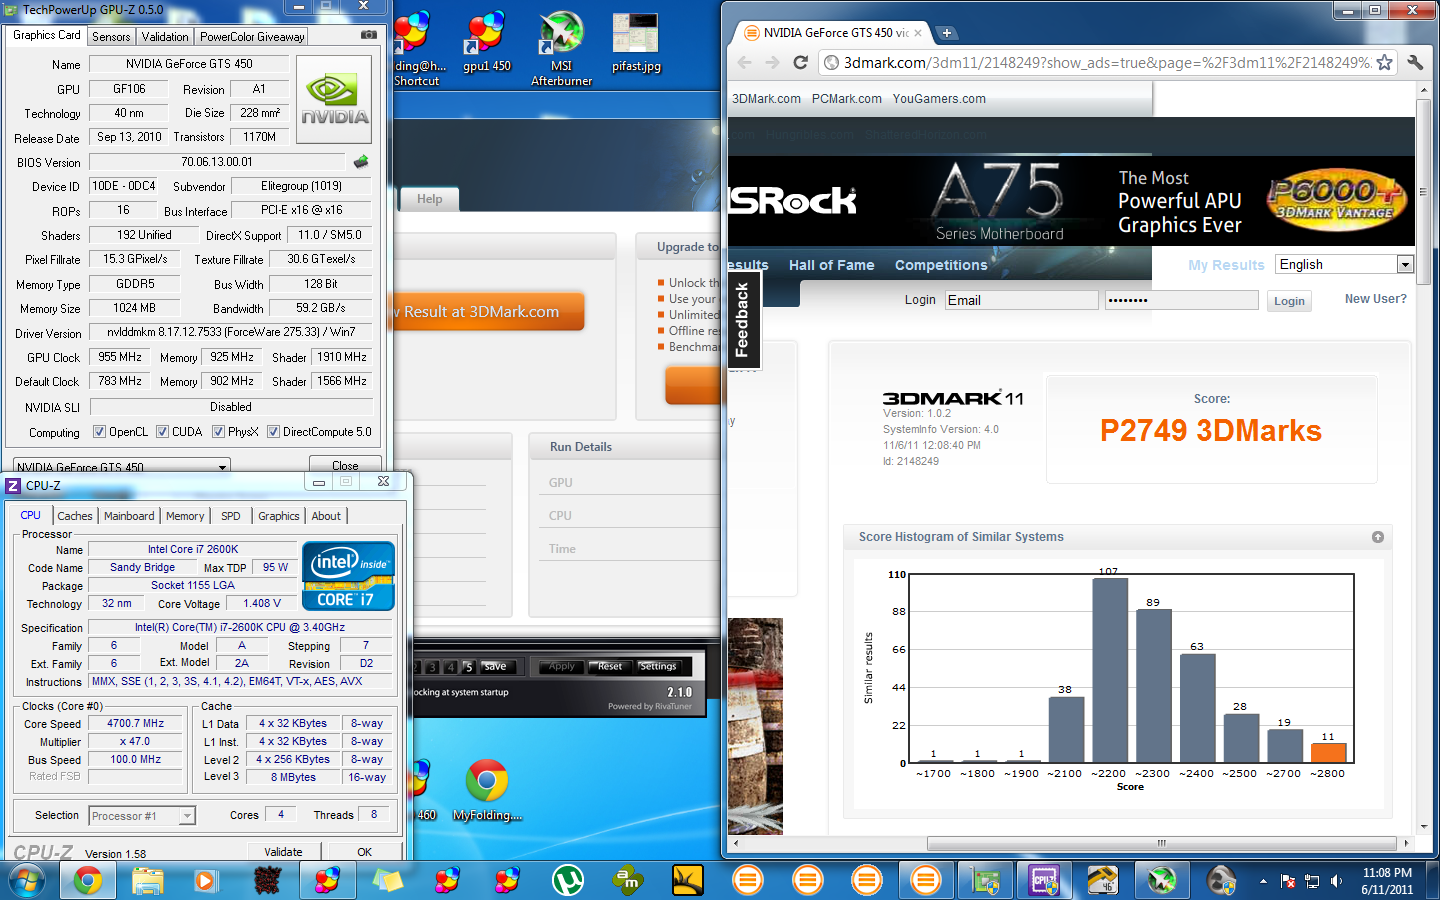Open the About tab in CPU-Z
Screen dimensions: 1440x900
326,516
